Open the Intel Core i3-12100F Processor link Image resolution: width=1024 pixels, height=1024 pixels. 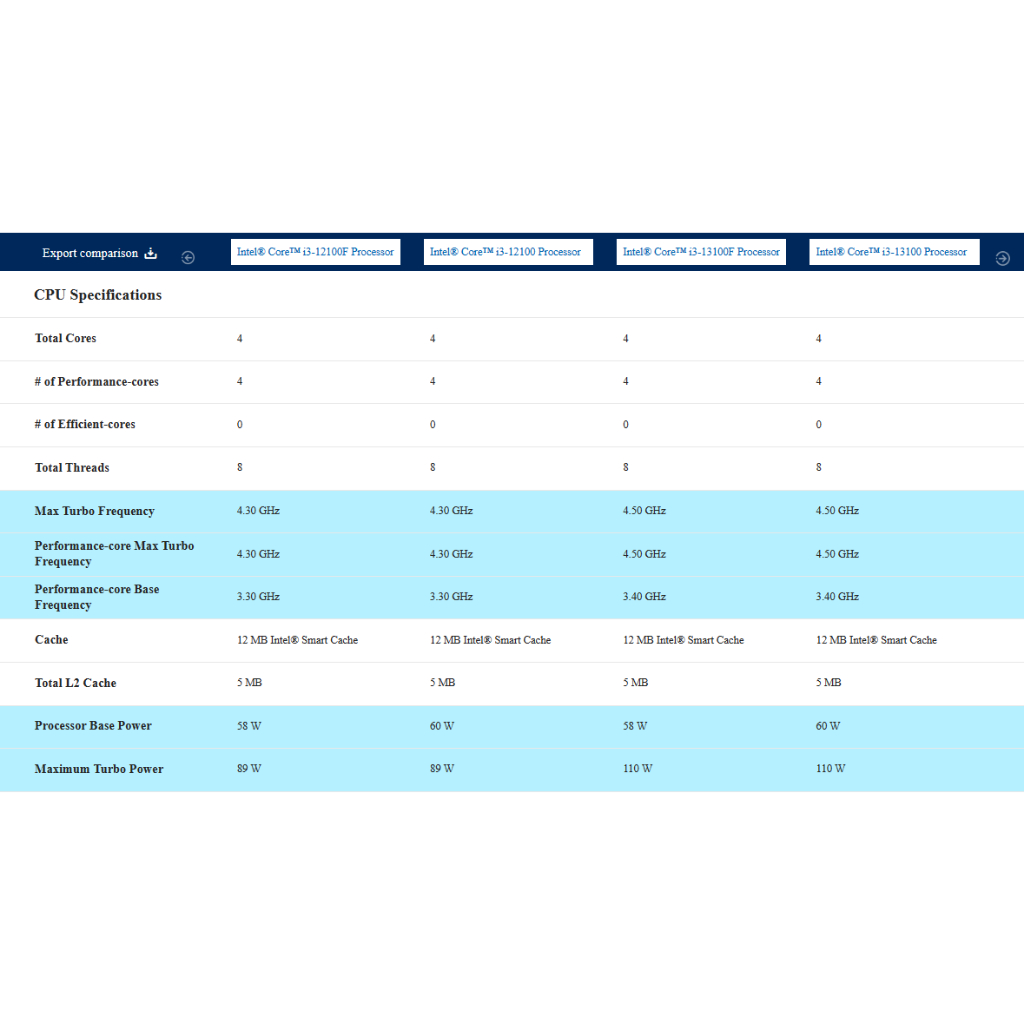(315, 252)
